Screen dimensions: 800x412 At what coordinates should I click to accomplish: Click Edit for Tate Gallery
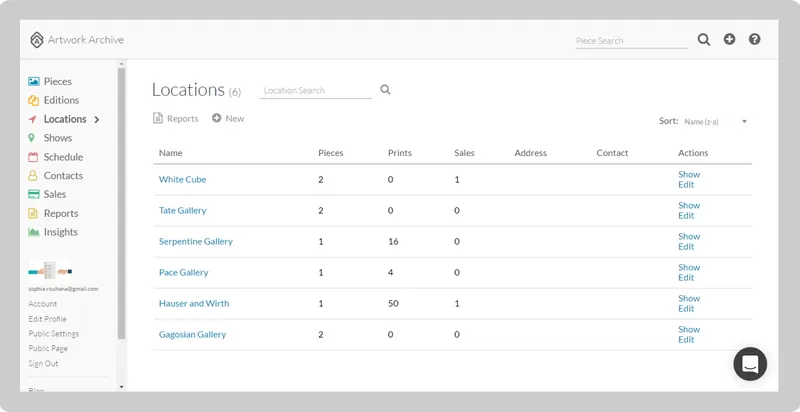[686, 216]
